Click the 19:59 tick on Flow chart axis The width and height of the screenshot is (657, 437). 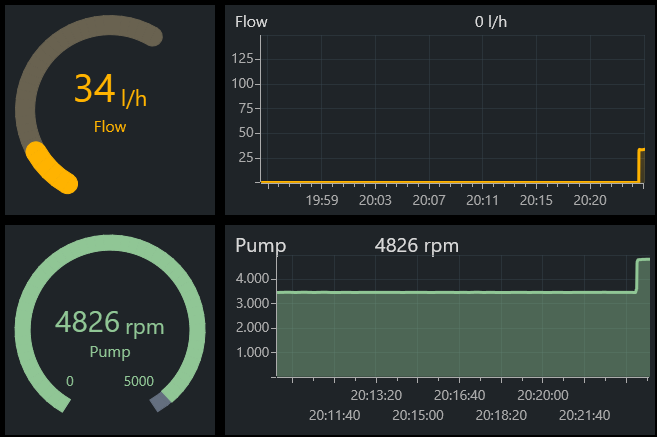(321, 200)
